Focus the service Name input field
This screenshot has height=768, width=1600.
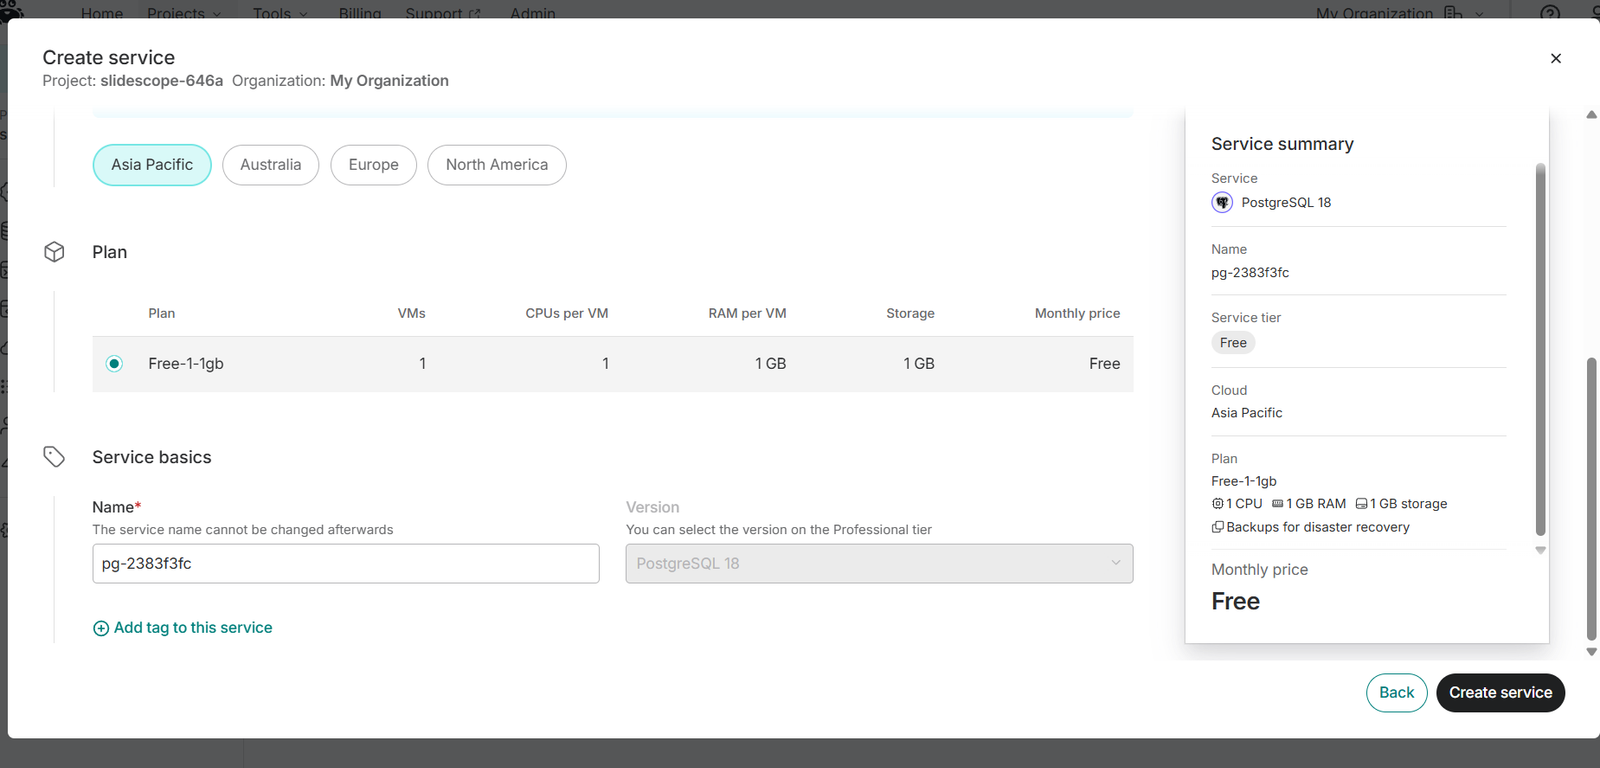(x=346, y=564)
